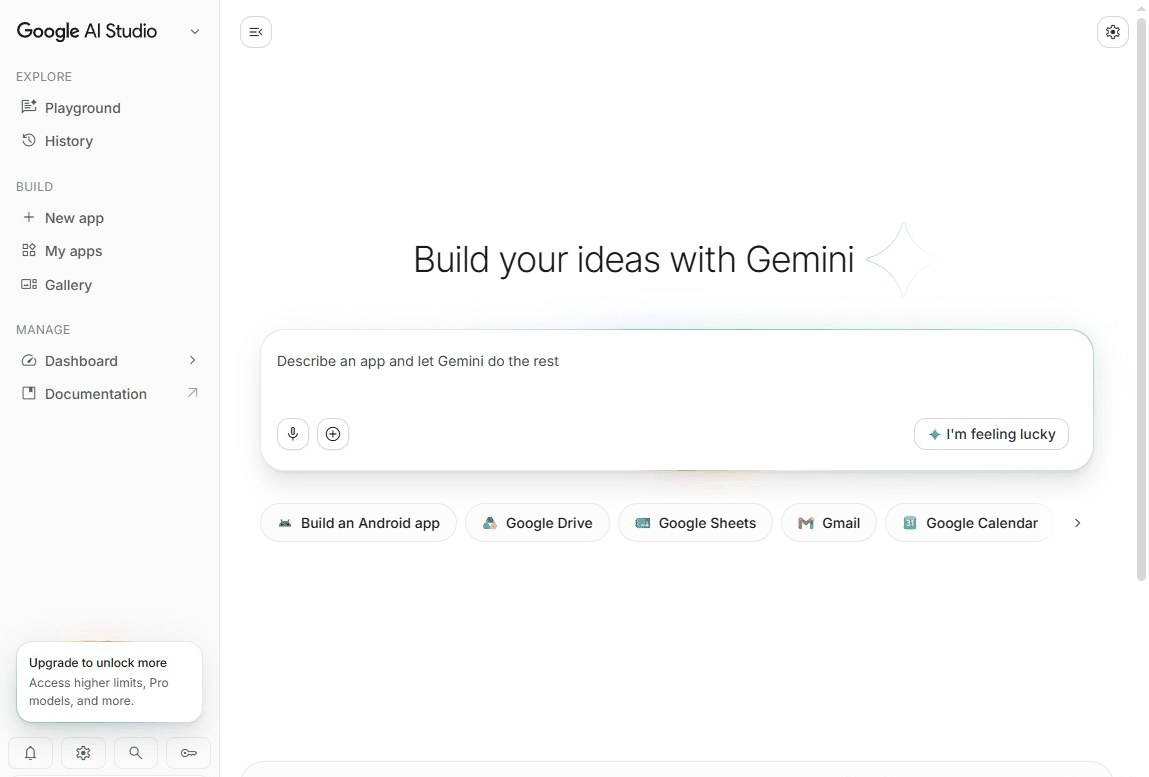
Task: Click the History clock icon
Action: point(29,140)
